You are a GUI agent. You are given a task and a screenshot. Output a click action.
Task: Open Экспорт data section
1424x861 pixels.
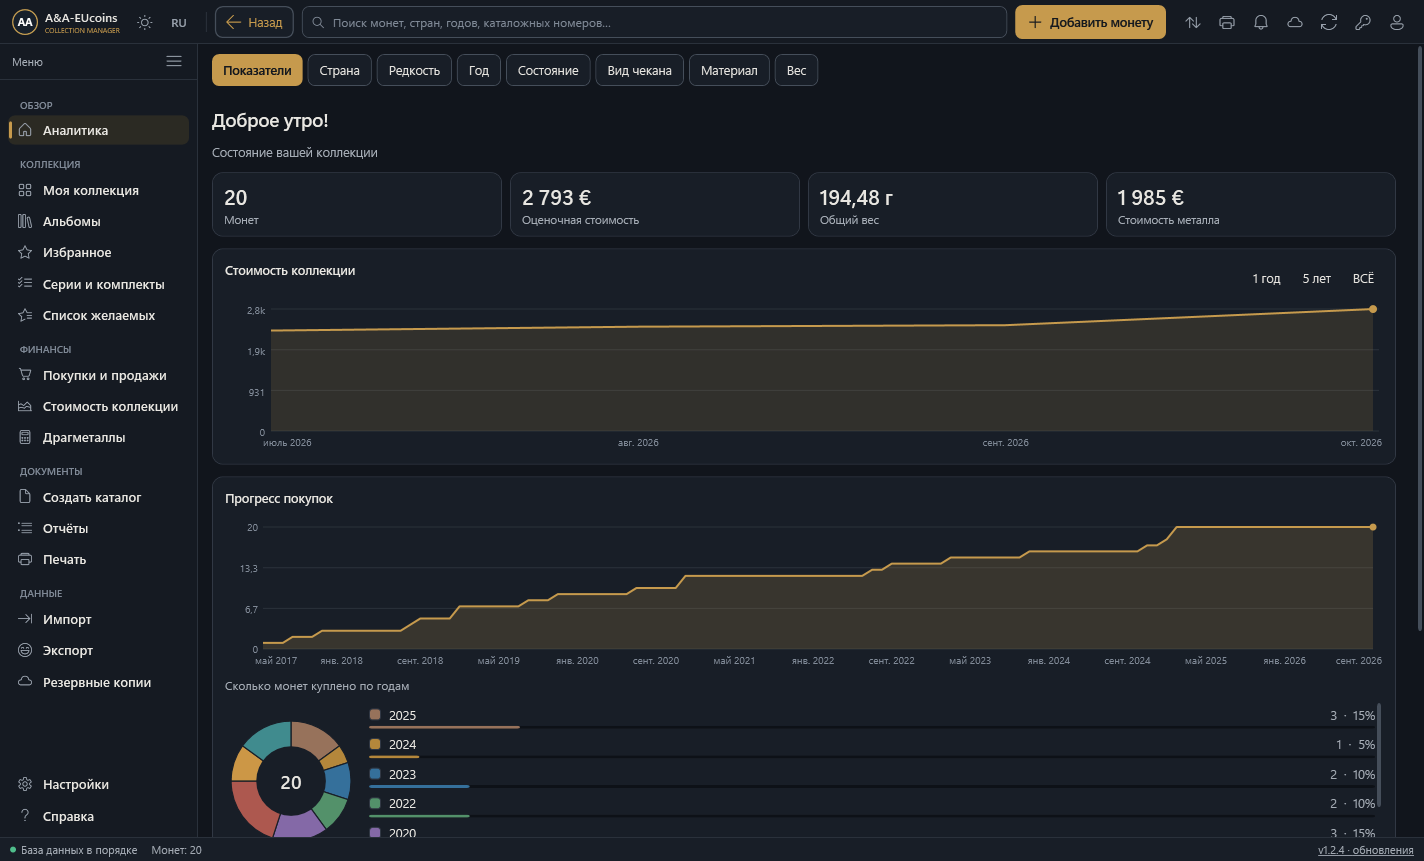pos(99,650)
